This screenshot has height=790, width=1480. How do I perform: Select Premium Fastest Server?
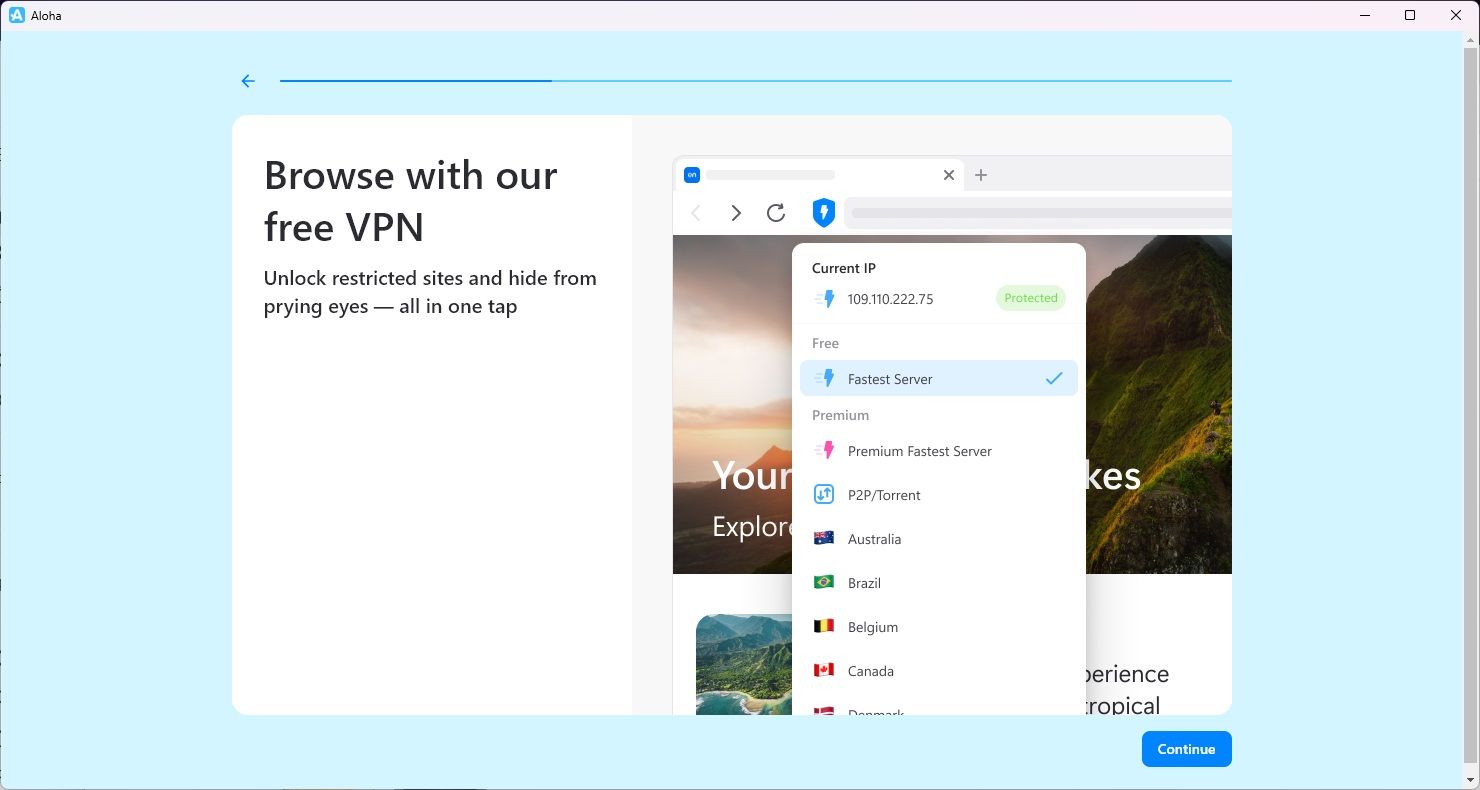[x=939, y=451]
